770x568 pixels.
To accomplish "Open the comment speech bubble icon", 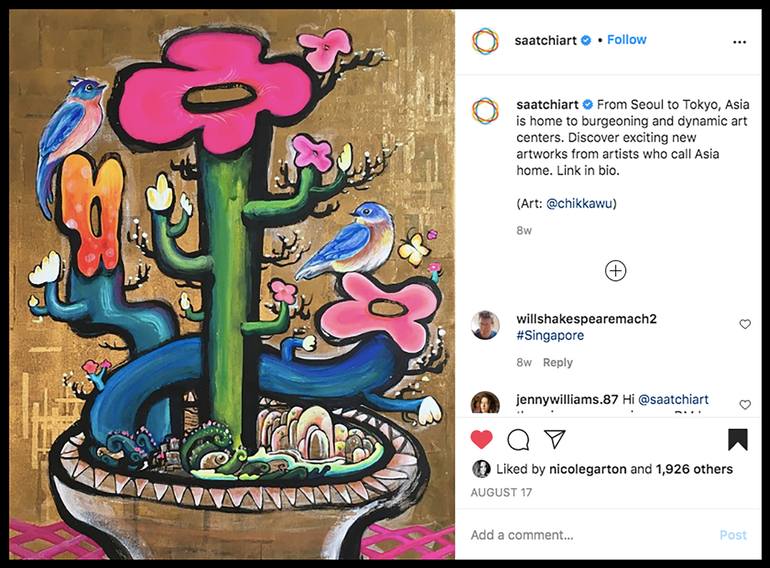I will tap(518, 440).
